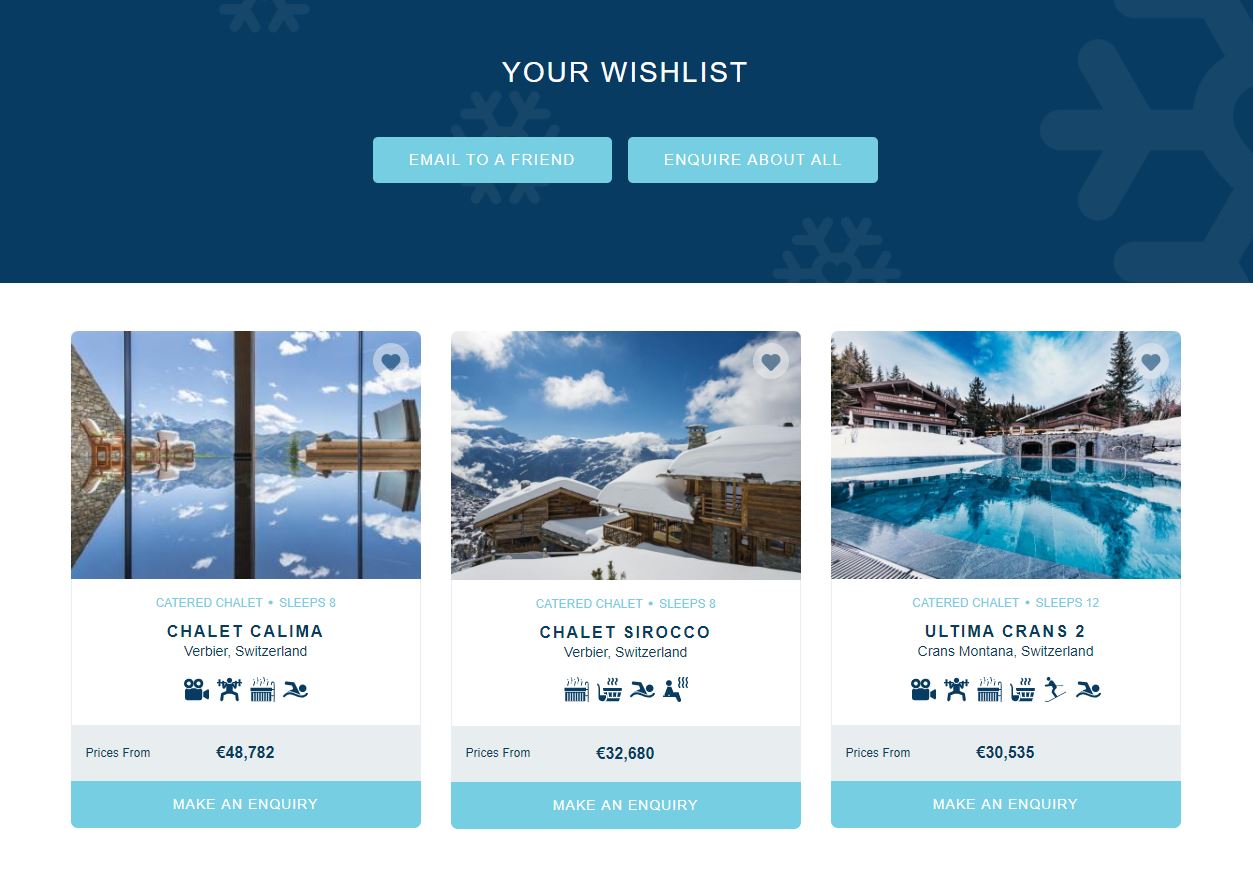Open the Ultima Crans 2 title link
The width and height of the screenshot is (1253, 875).
click(1006, 631)
